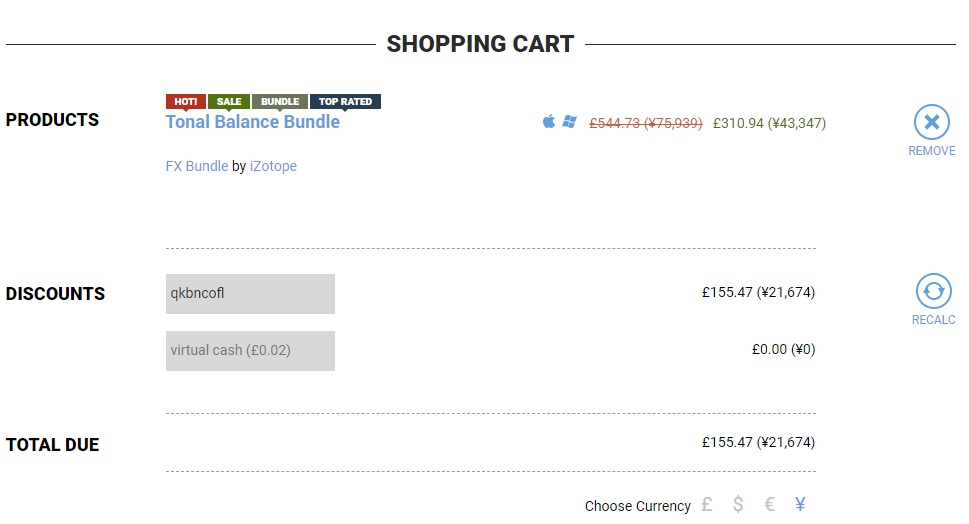
Task: Visit the iZotope developer link
Action: (x=273, y=166)
